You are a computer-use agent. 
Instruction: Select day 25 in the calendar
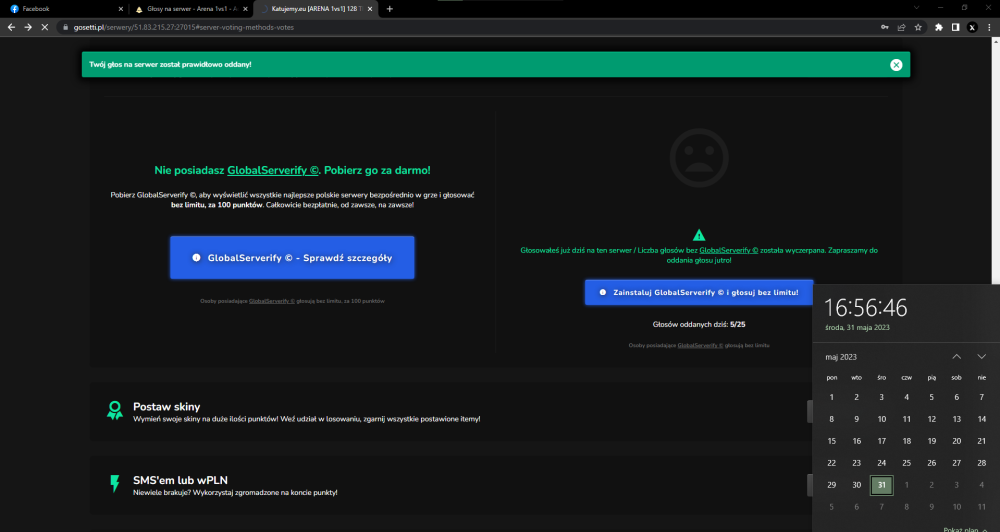(x=906, y=463)
